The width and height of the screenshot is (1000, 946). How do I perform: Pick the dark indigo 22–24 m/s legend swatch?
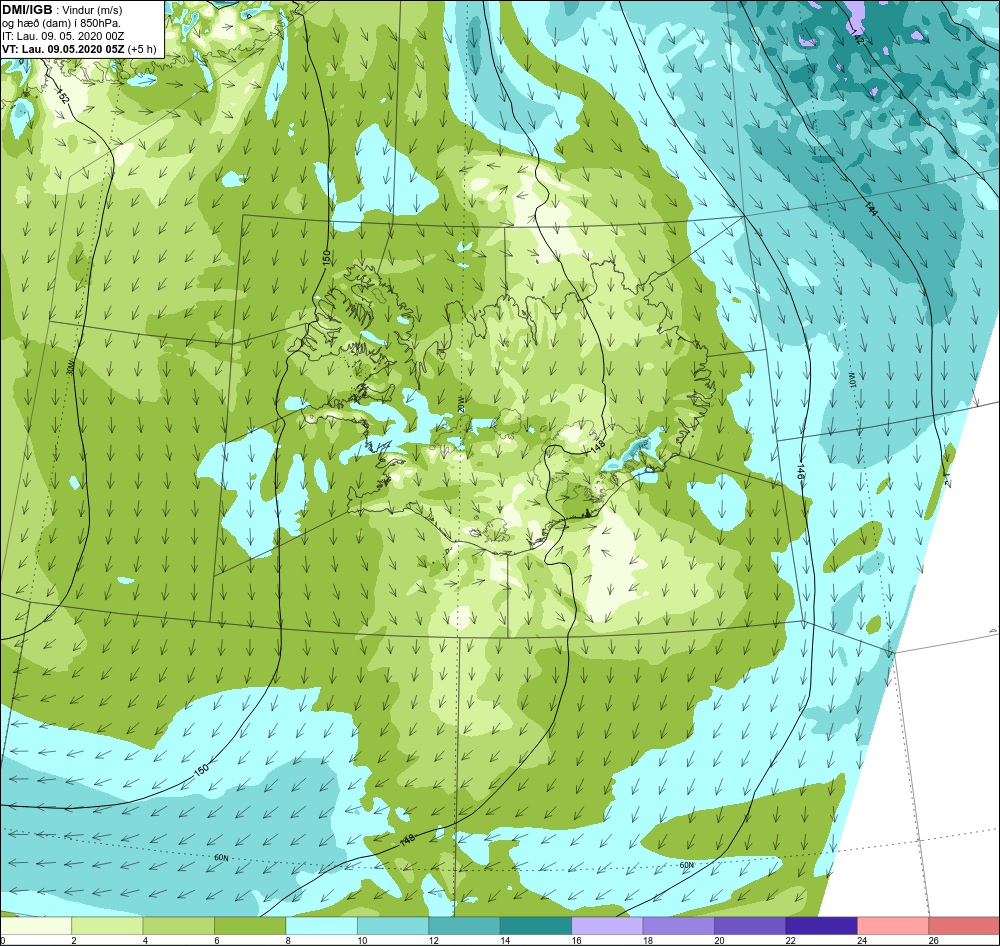[x=821, y=926]
